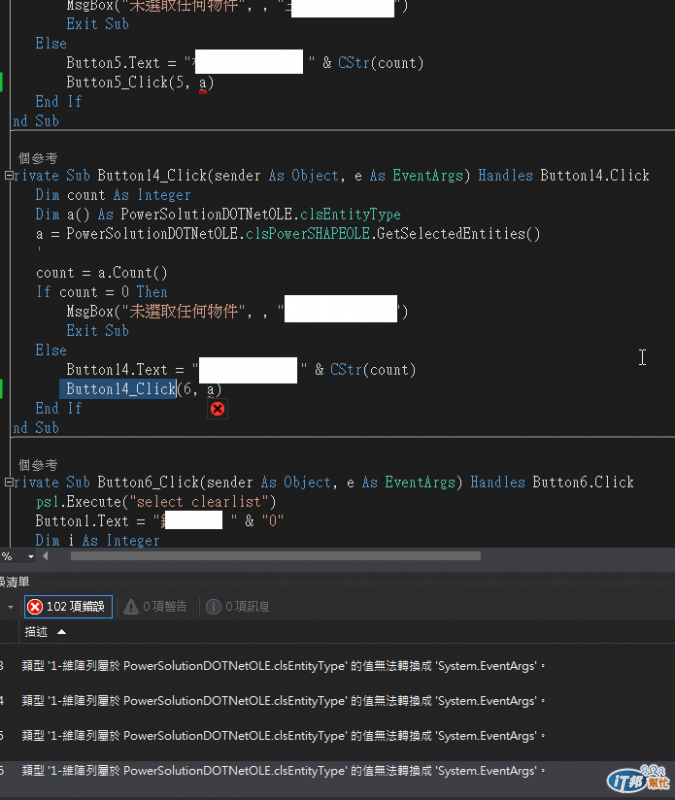Click the Button1.Text assignment line
This screenshot has height=800, width=675.
160,521
